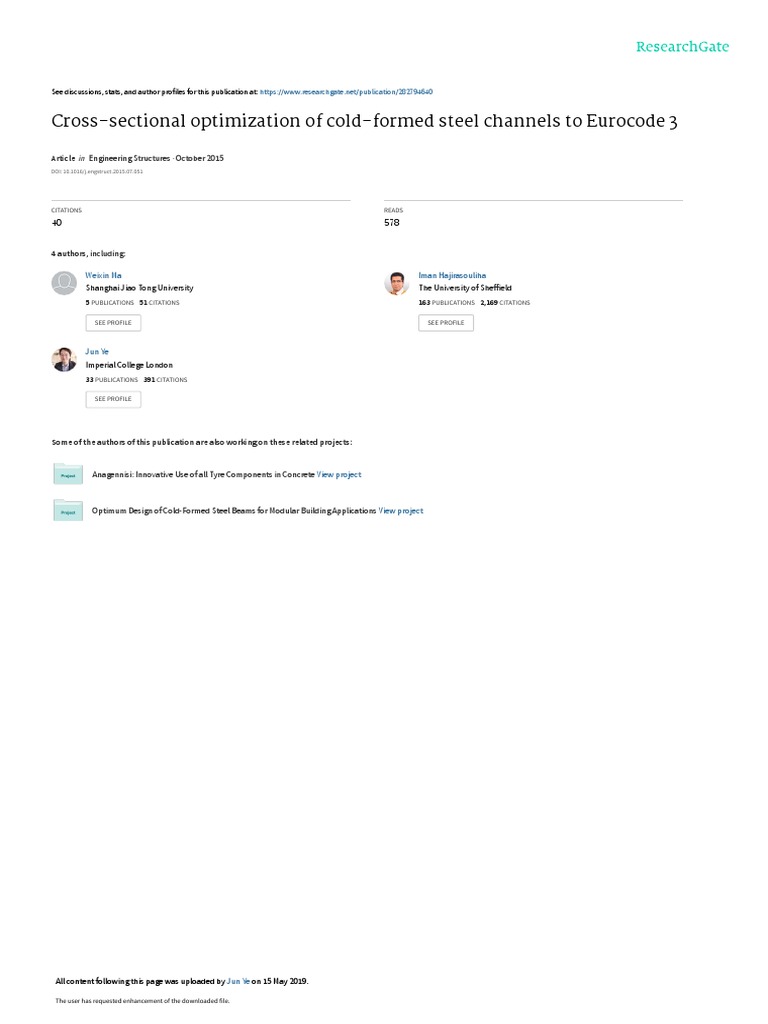The width and height of the screenshot is (768, 1024).
Task: Click the Jun Ye uploader link at bottom
Action: 238,981
